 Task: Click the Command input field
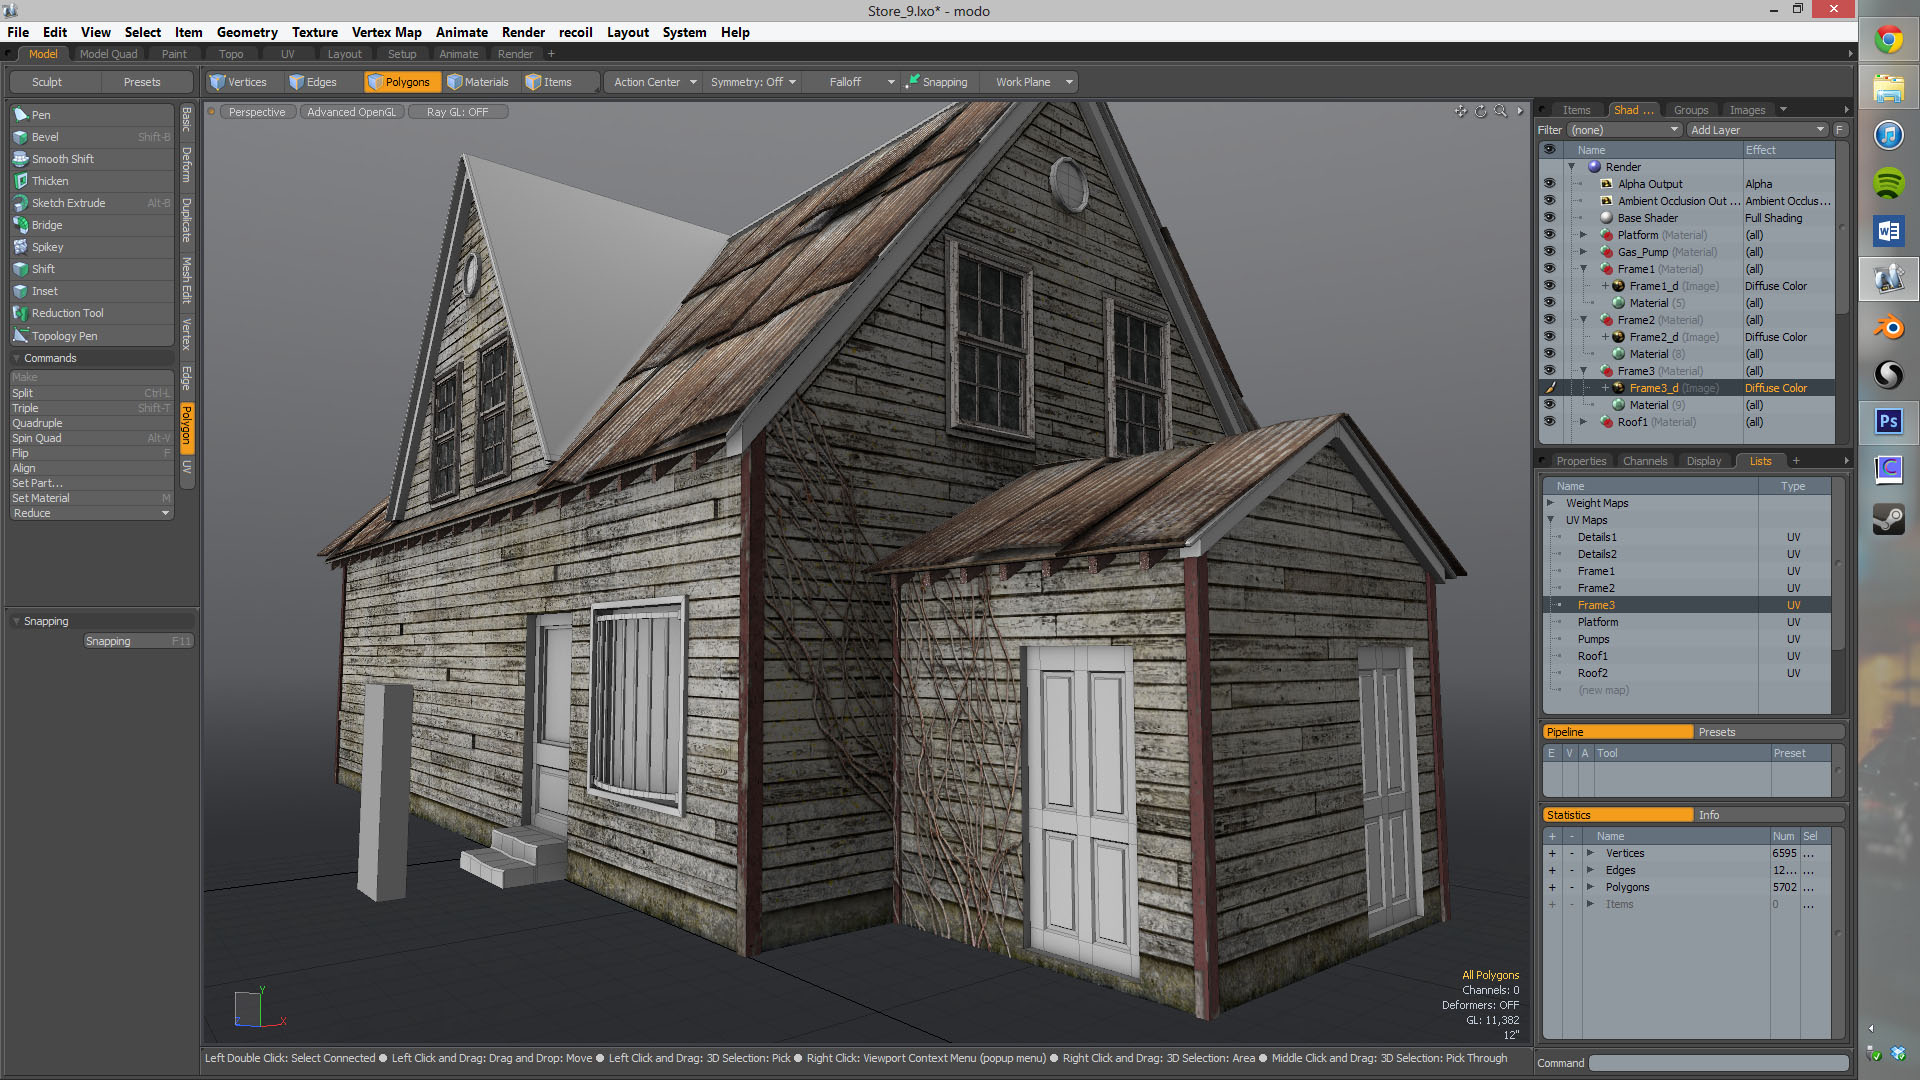click(1717, 1063)
